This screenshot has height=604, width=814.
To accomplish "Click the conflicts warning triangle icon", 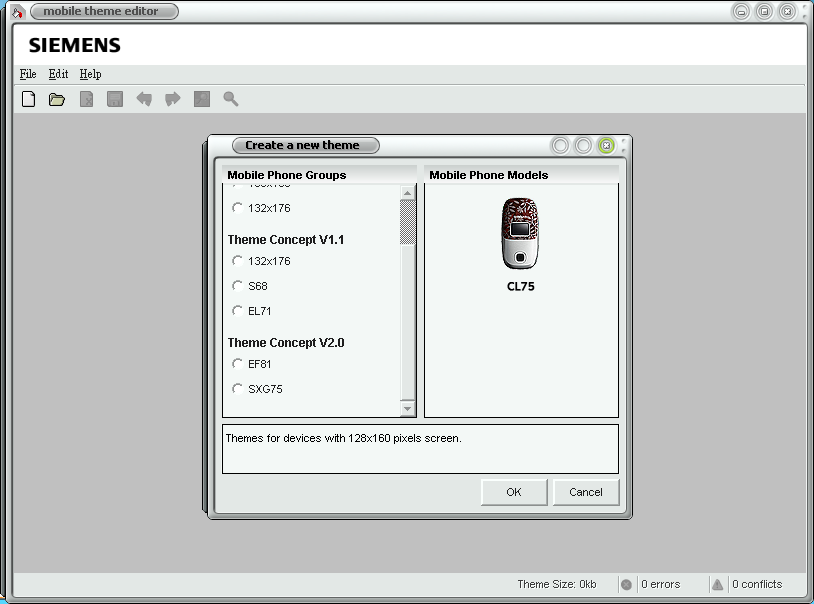I will [717, 585].
